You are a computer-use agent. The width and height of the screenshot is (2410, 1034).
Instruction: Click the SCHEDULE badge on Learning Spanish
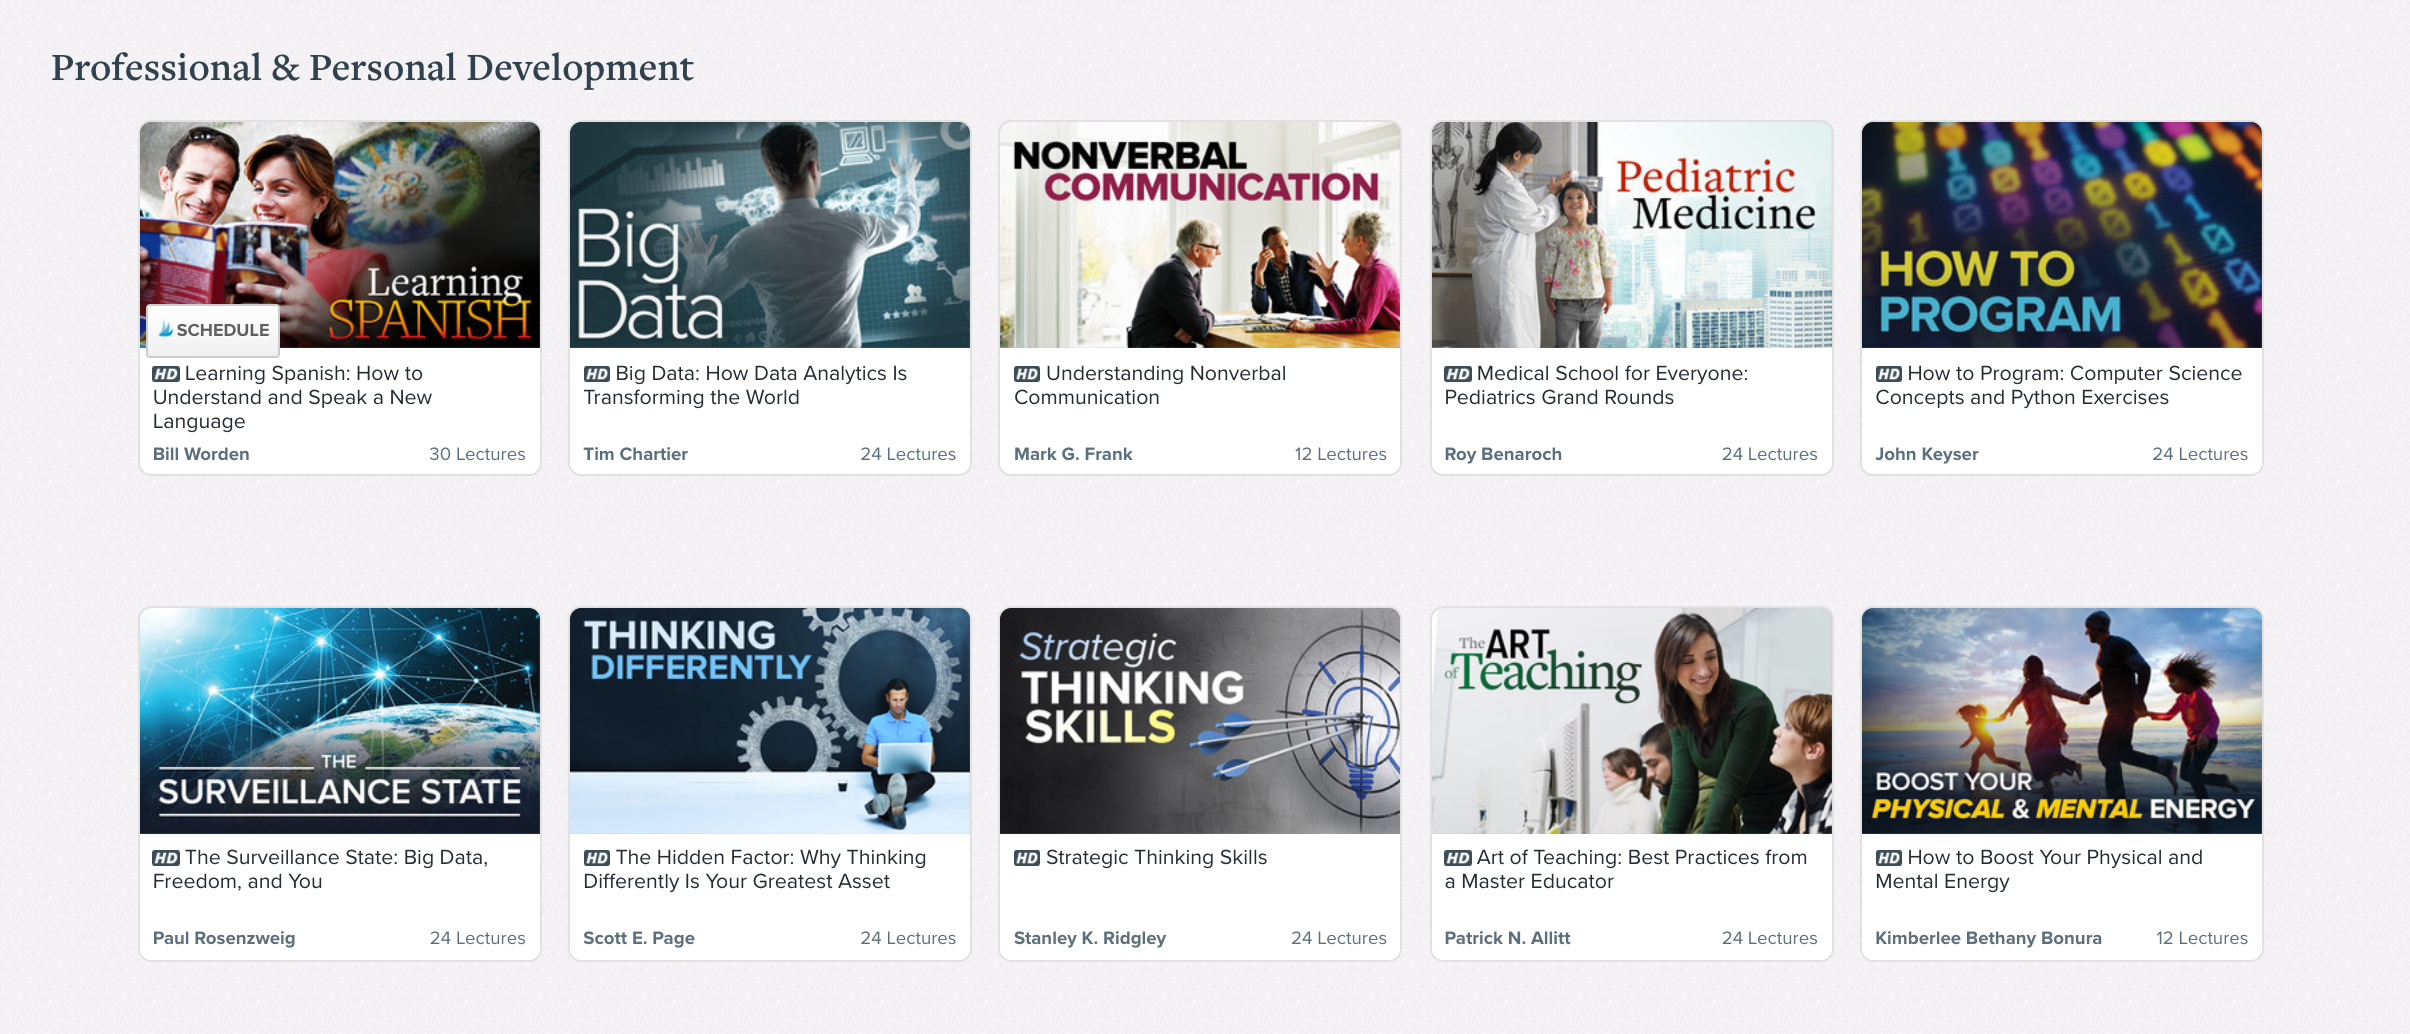(x=213, y=330)
